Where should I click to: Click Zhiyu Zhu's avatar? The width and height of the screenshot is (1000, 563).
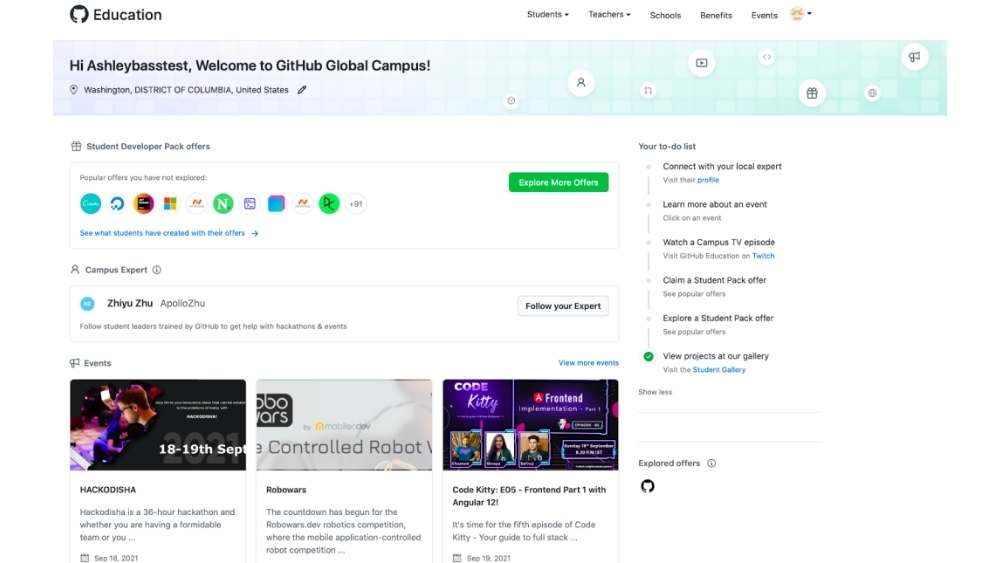tap(87, 304)
